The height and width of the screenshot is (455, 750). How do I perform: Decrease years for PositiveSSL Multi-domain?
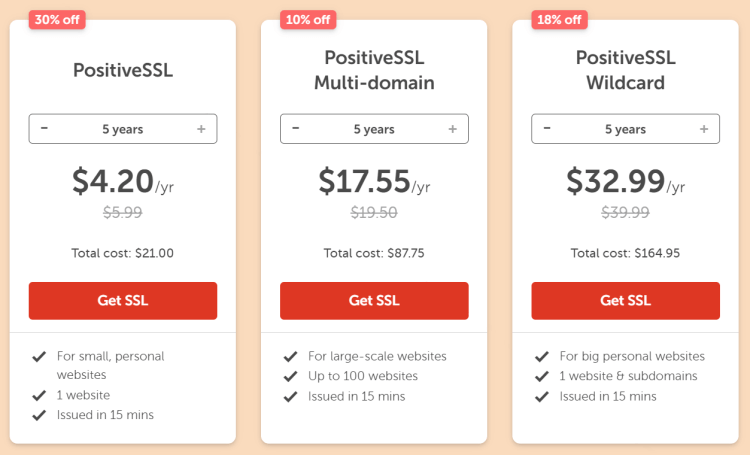tap(296, 129)
